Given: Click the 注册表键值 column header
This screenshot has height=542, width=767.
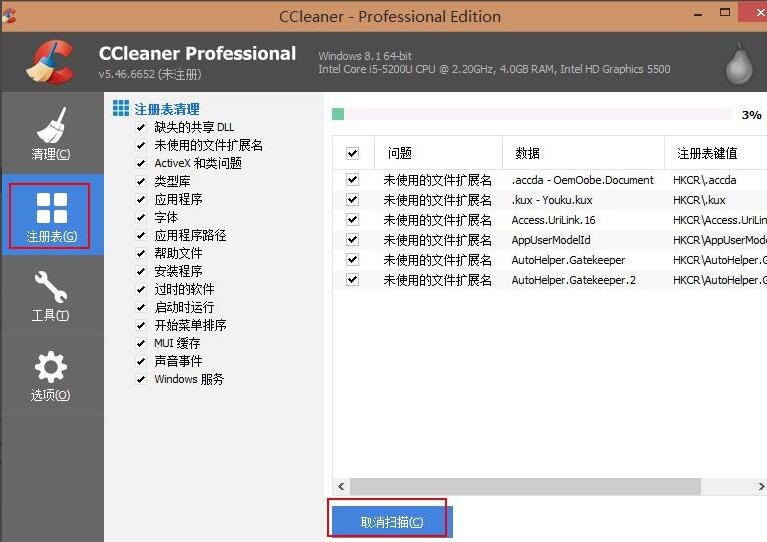Looking at the screenshot, I should pos(707,154).
